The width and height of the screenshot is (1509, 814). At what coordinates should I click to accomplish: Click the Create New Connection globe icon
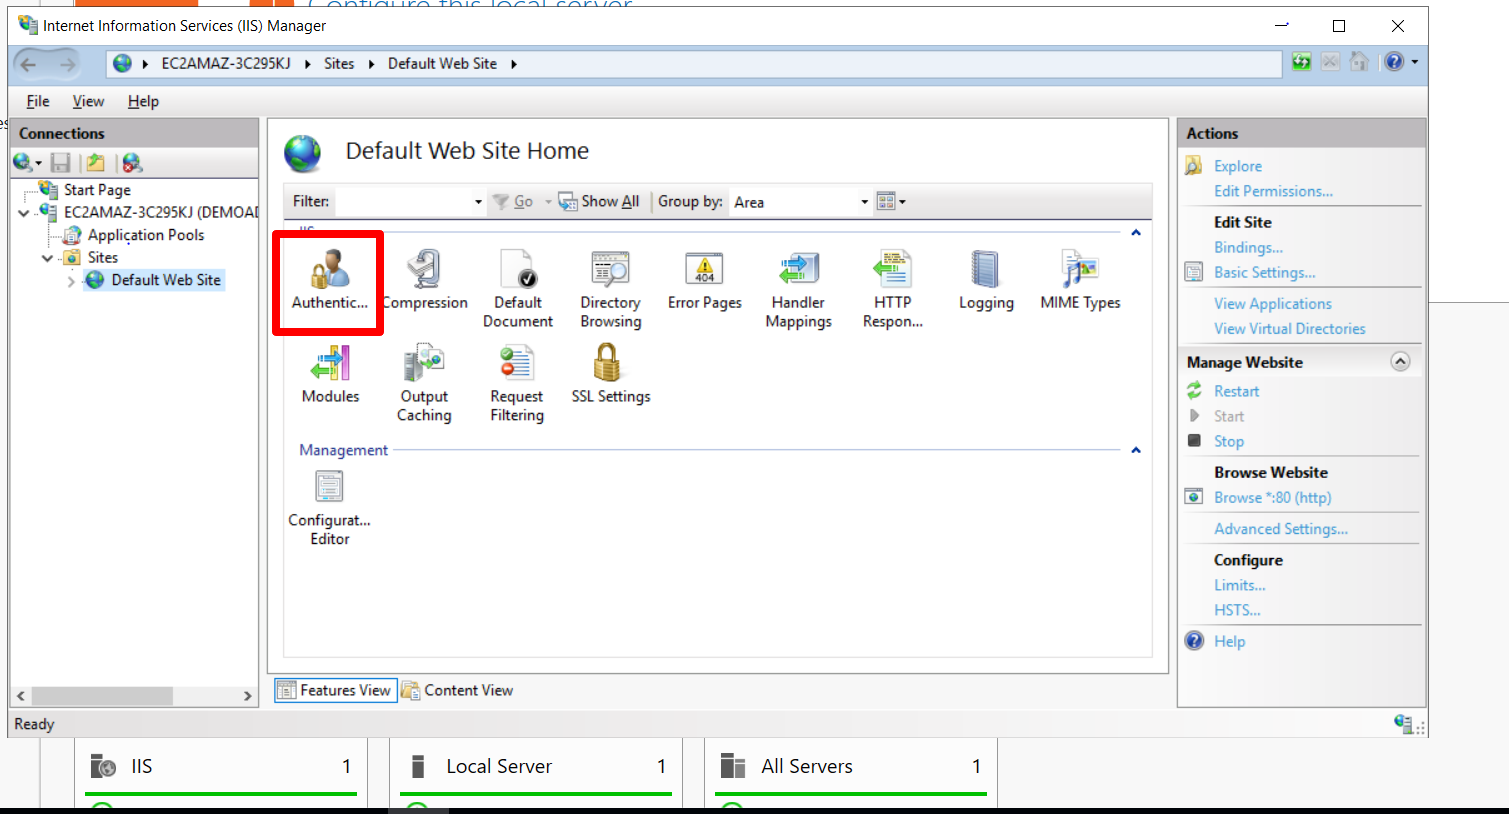tap(22, 163)
